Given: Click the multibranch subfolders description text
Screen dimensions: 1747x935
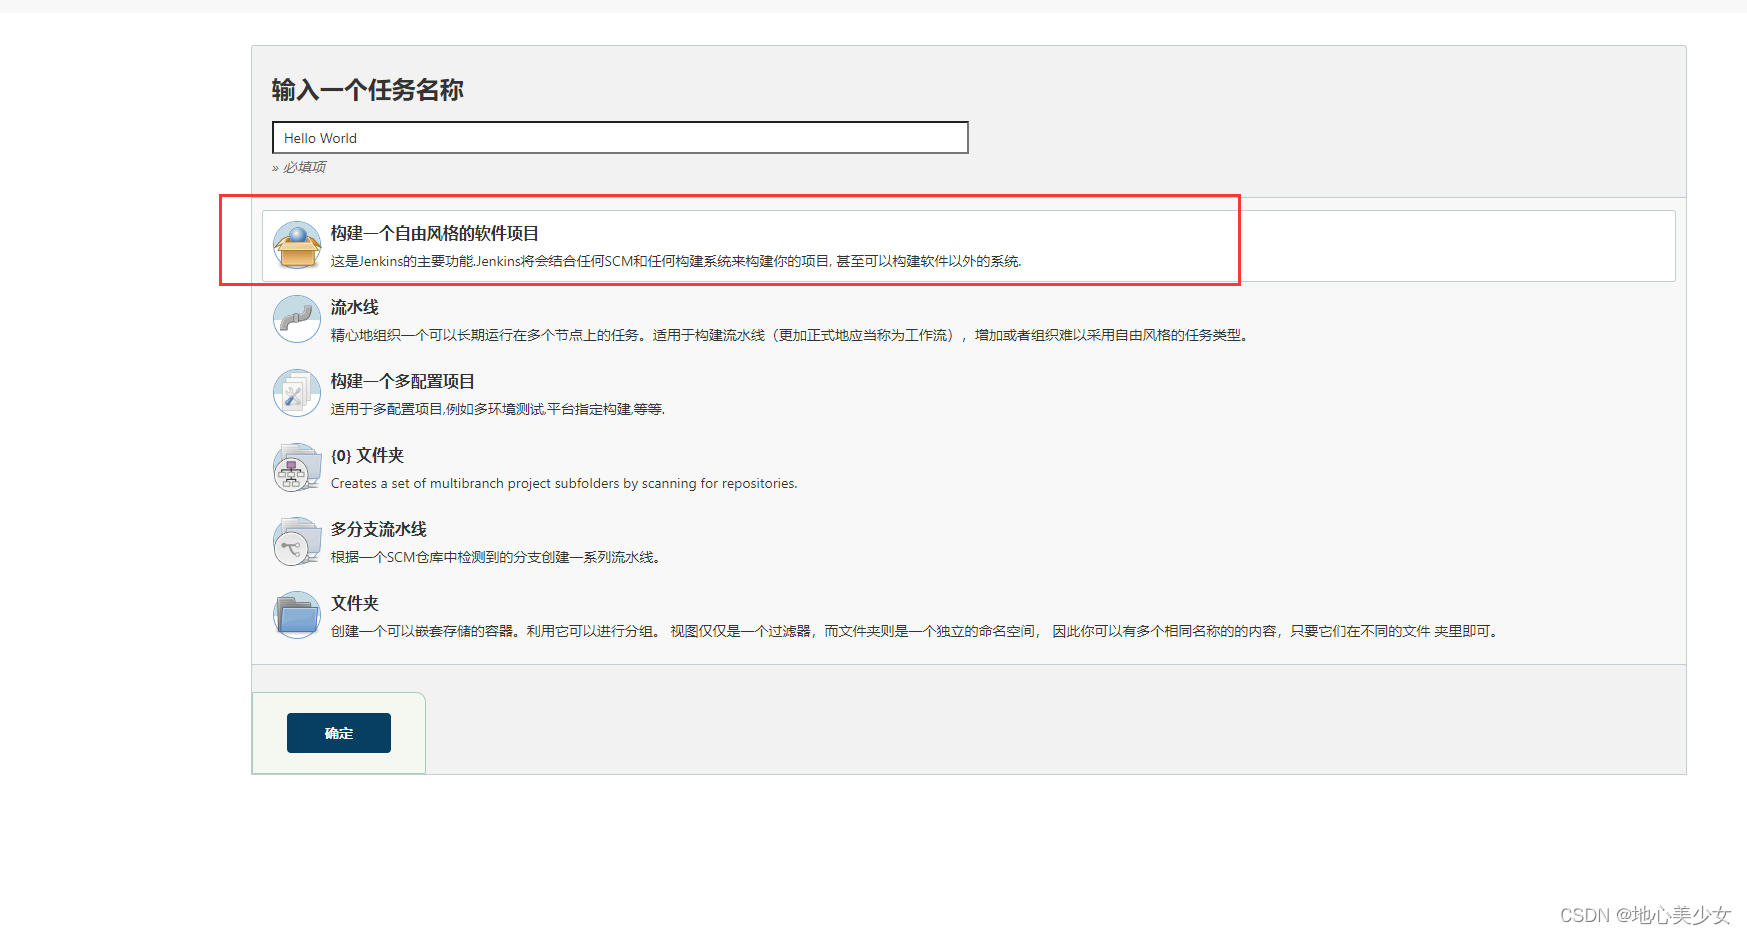Looking at the screenshot, I should (563, 483).
